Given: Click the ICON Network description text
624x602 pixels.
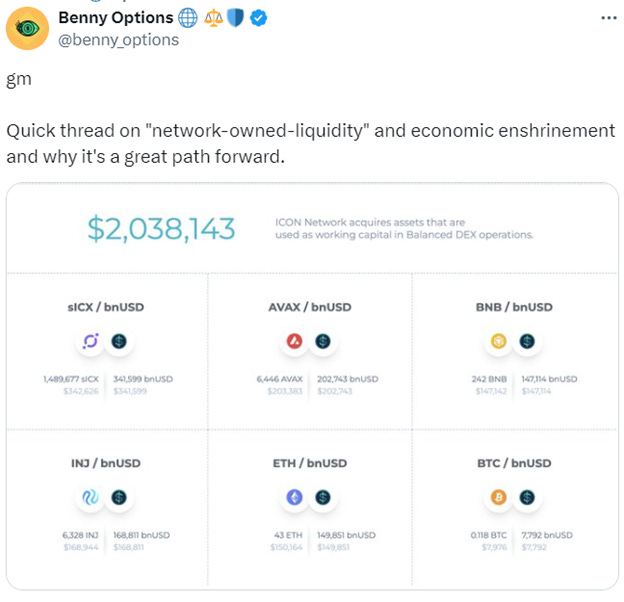Looking at the screenshot, I should (403, 229).
